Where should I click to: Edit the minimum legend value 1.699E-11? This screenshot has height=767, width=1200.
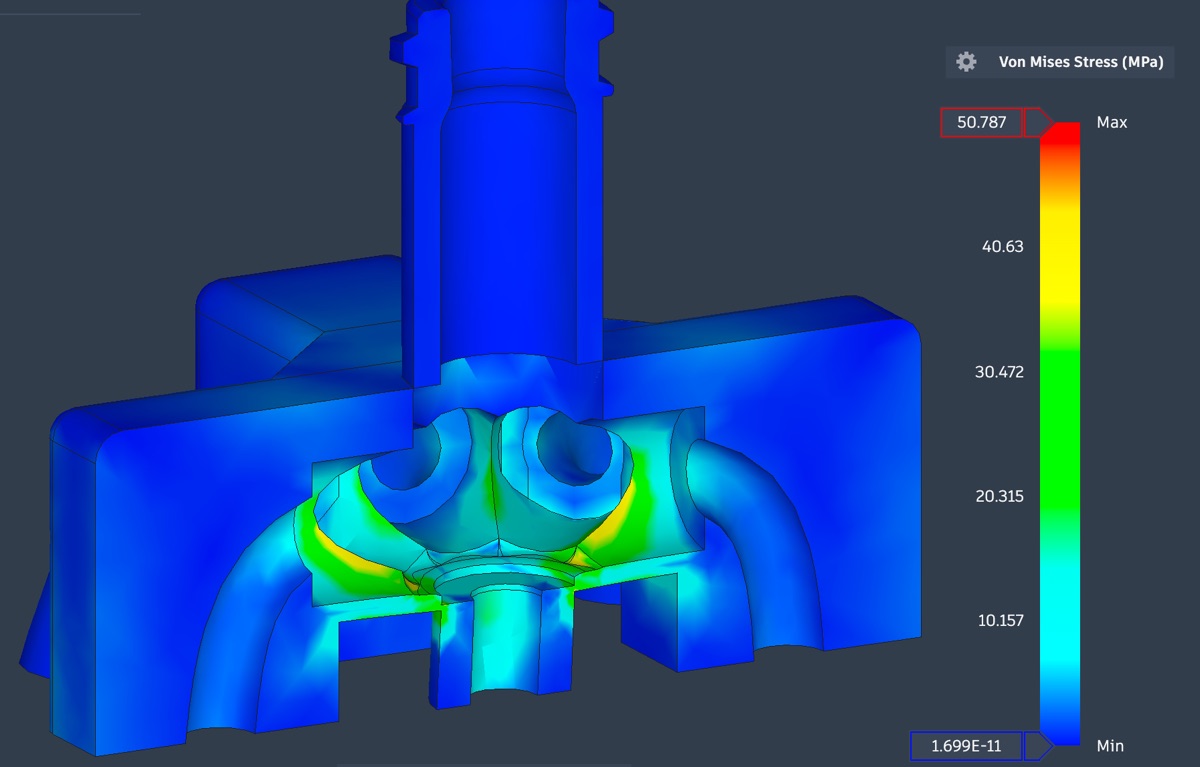(x=967, y=746)
